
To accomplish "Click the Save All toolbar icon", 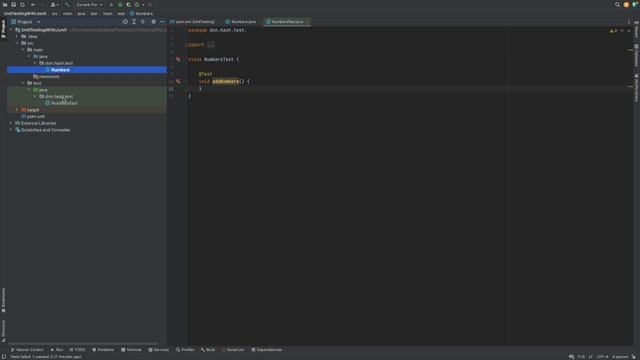I will [13, 4].
